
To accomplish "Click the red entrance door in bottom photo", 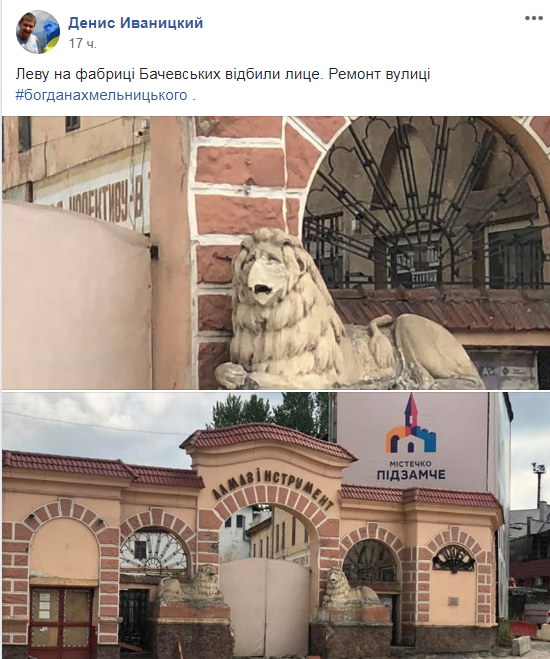I will pyautogui.click(x=61, y=622).
